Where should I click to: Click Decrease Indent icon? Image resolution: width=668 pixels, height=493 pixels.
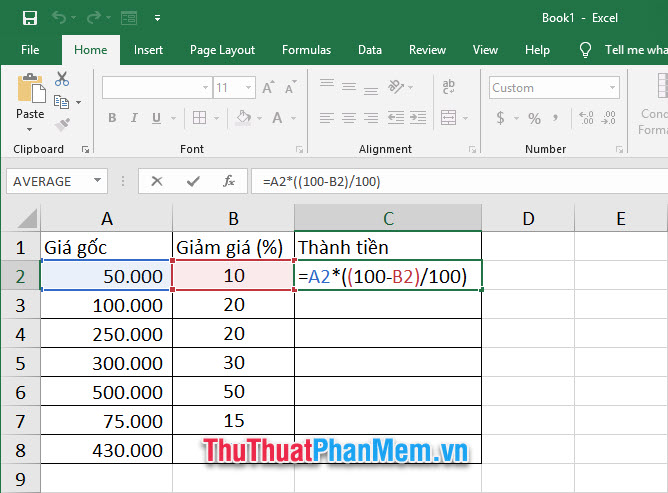[396, 118]
